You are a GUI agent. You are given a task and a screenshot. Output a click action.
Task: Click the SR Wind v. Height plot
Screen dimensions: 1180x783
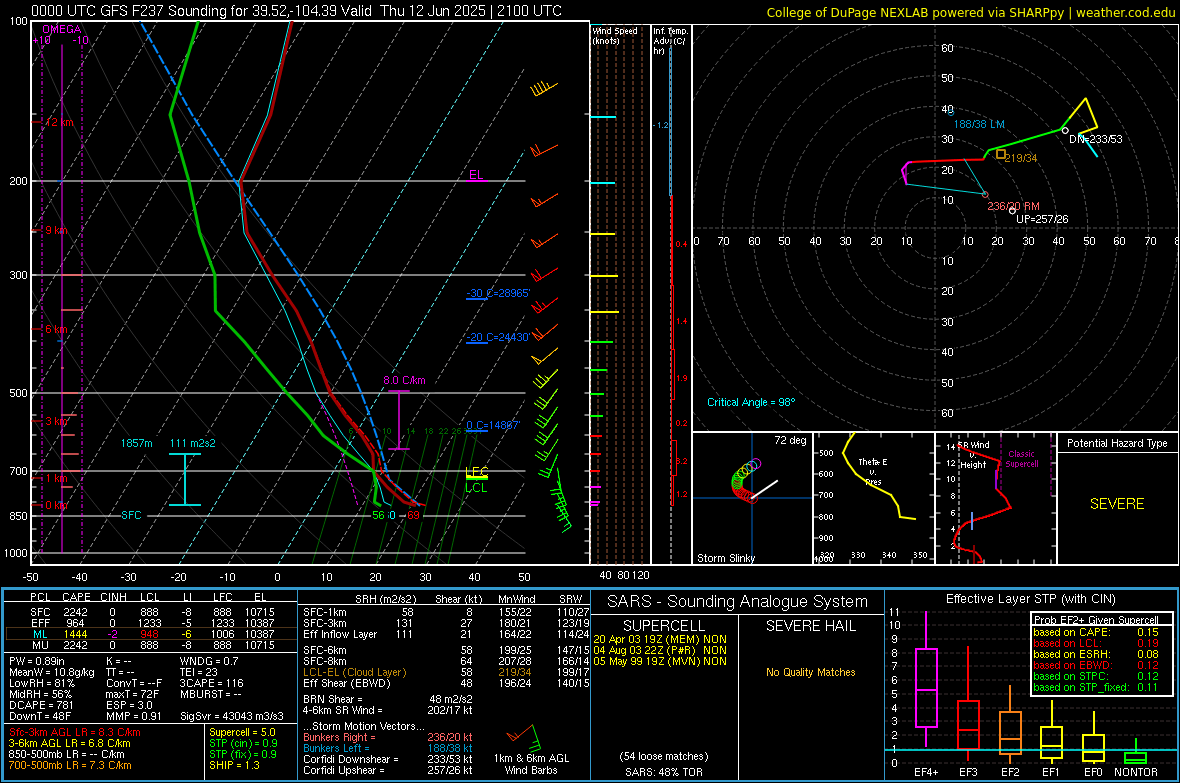995,498
